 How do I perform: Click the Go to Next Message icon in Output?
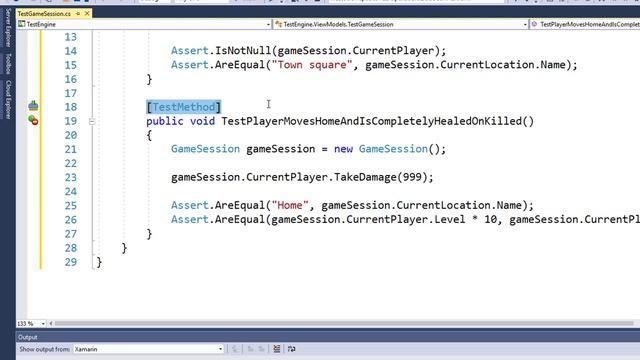pyautogui.click(x=261, y=349)
